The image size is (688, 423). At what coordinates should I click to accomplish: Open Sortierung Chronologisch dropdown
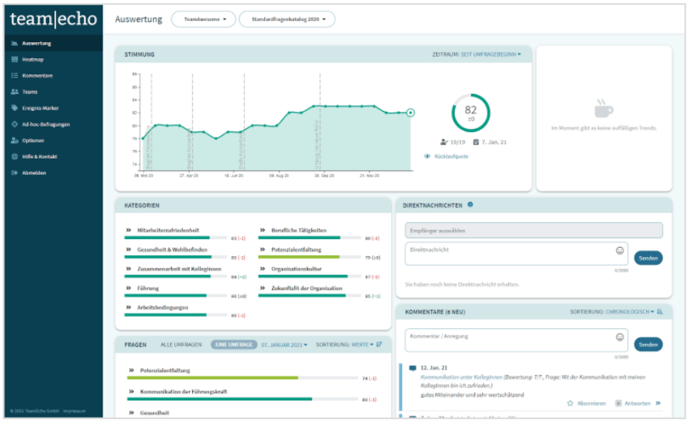pyautogui.click(x=630, y=312)
